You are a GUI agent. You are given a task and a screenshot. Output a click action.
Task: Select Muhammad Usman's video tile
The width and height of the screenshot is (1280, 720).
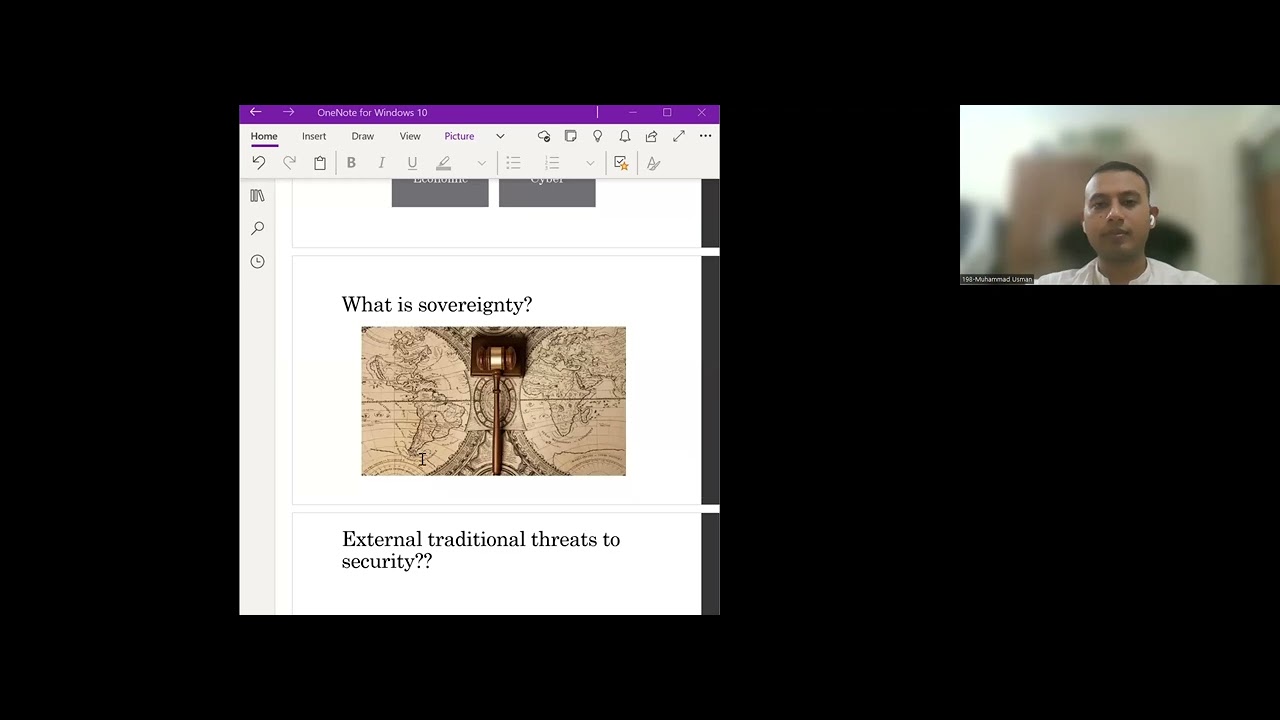coord(1119,195)
